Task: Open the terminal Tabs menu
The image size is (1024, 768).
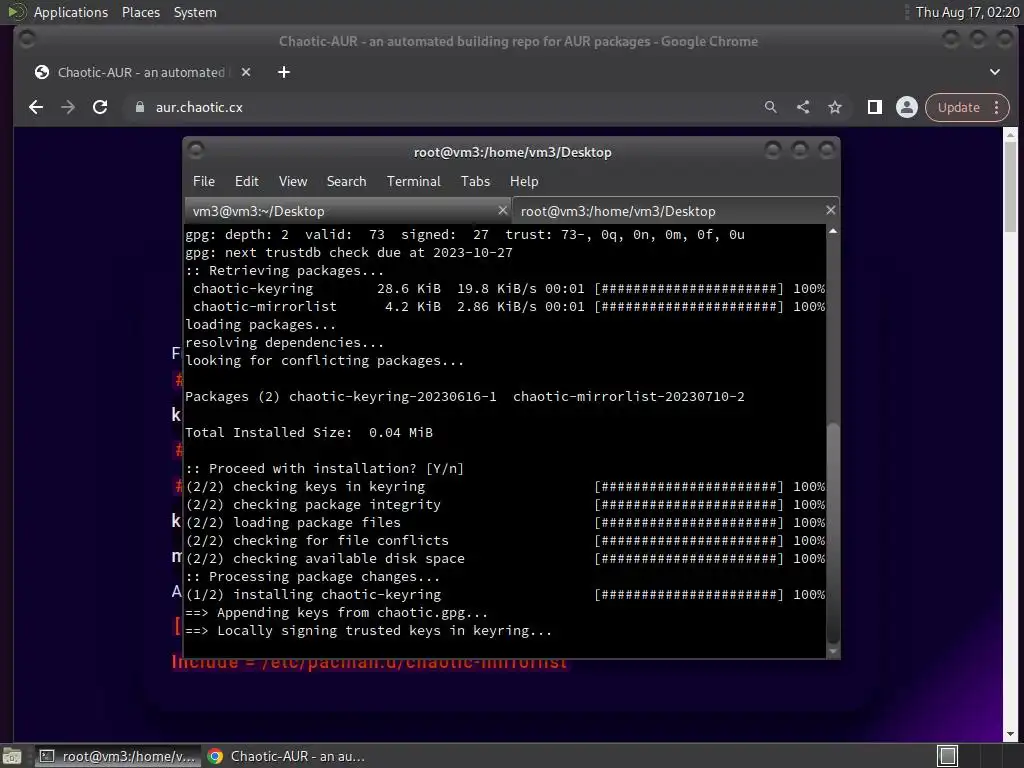Action: tap(475, 182)
